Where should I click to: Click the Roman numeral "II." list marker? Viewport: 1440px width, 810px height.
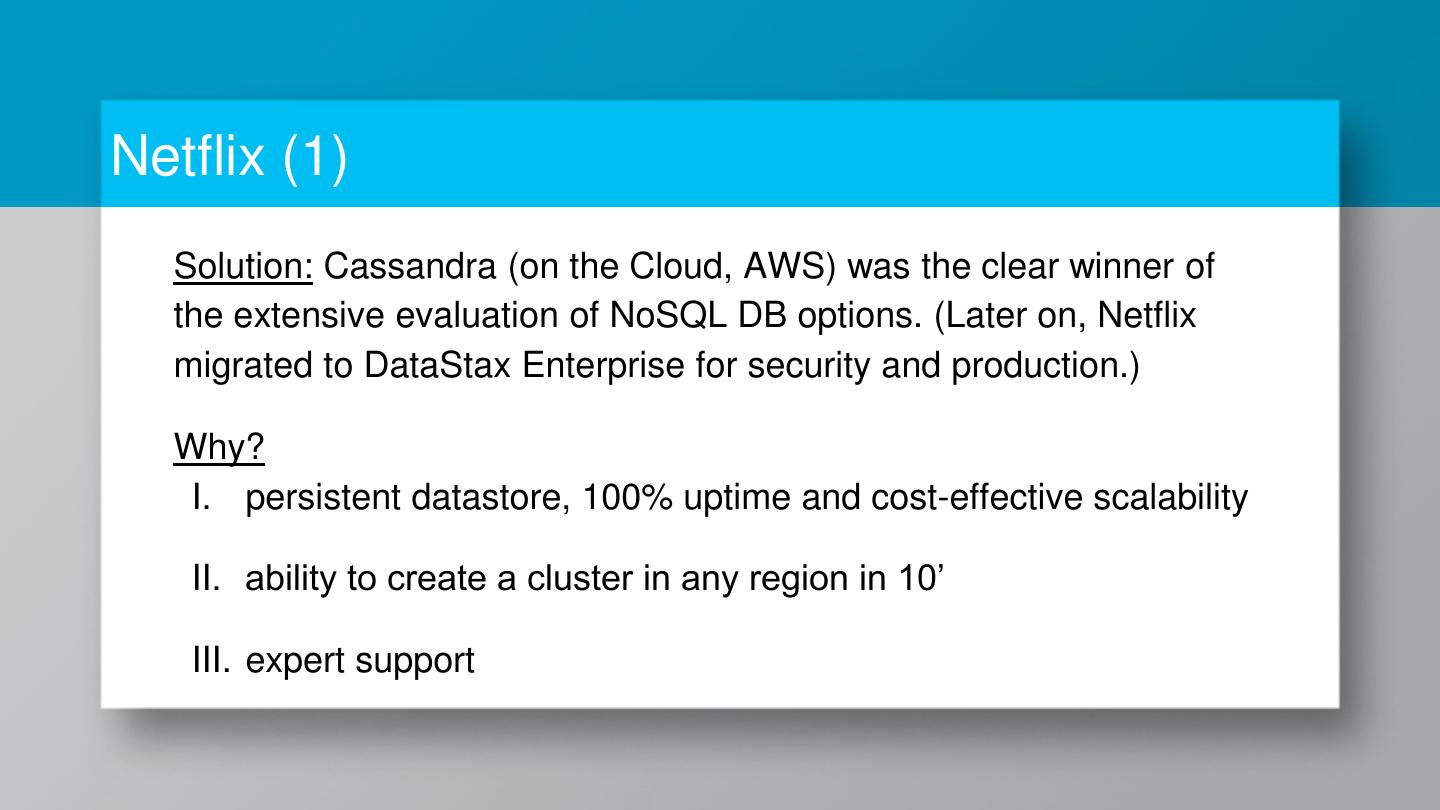[x=205, y=579]
